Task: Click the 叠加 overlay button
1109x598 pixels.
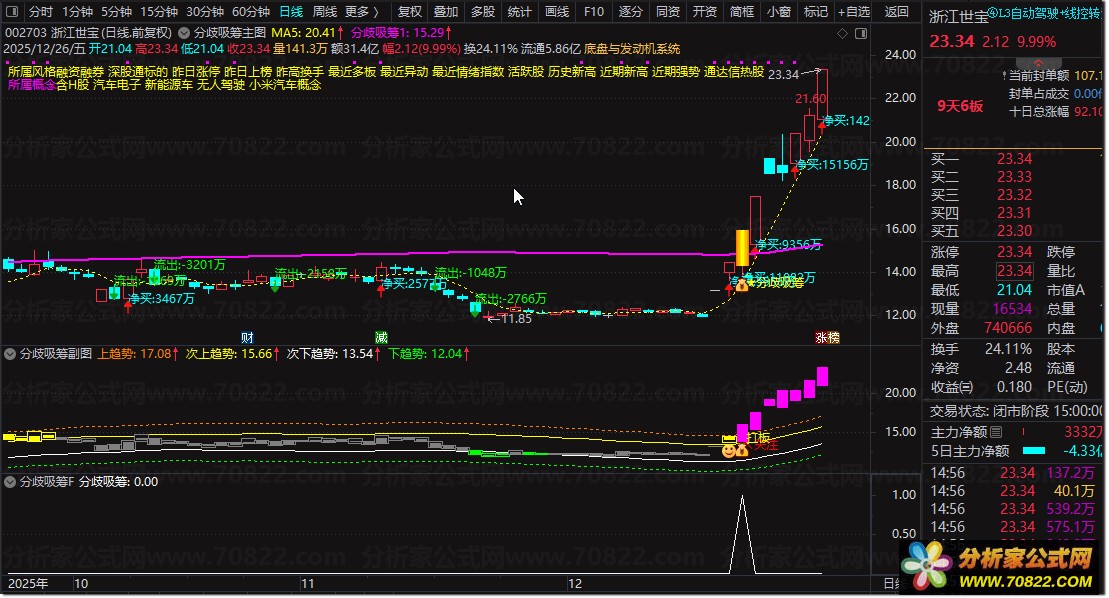Action: point(446,11)
